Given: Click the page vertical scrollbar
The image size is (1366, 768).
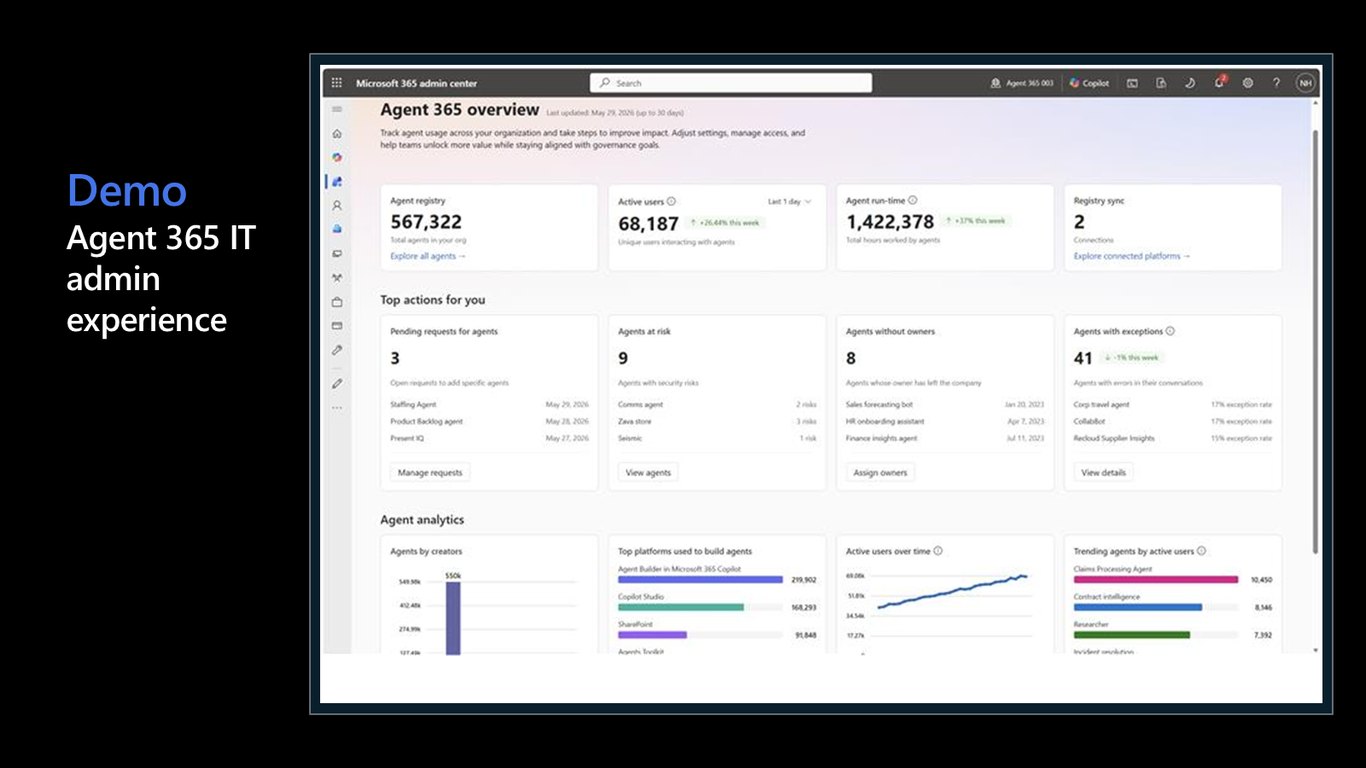Looking at the screenshot, I should pos(1314,340).
